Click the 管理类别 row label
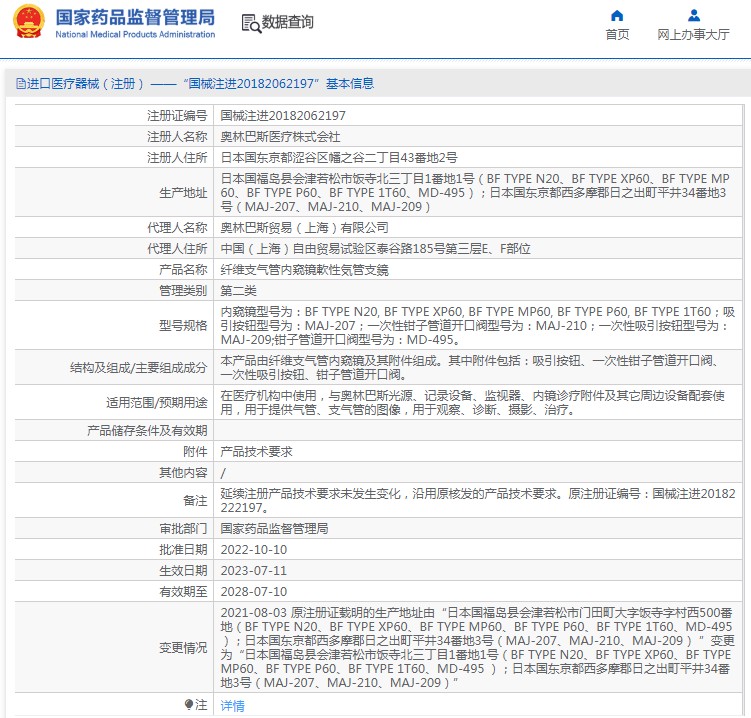Image resolution: width=751 pixels, height=718 pixels. point(183,291)
